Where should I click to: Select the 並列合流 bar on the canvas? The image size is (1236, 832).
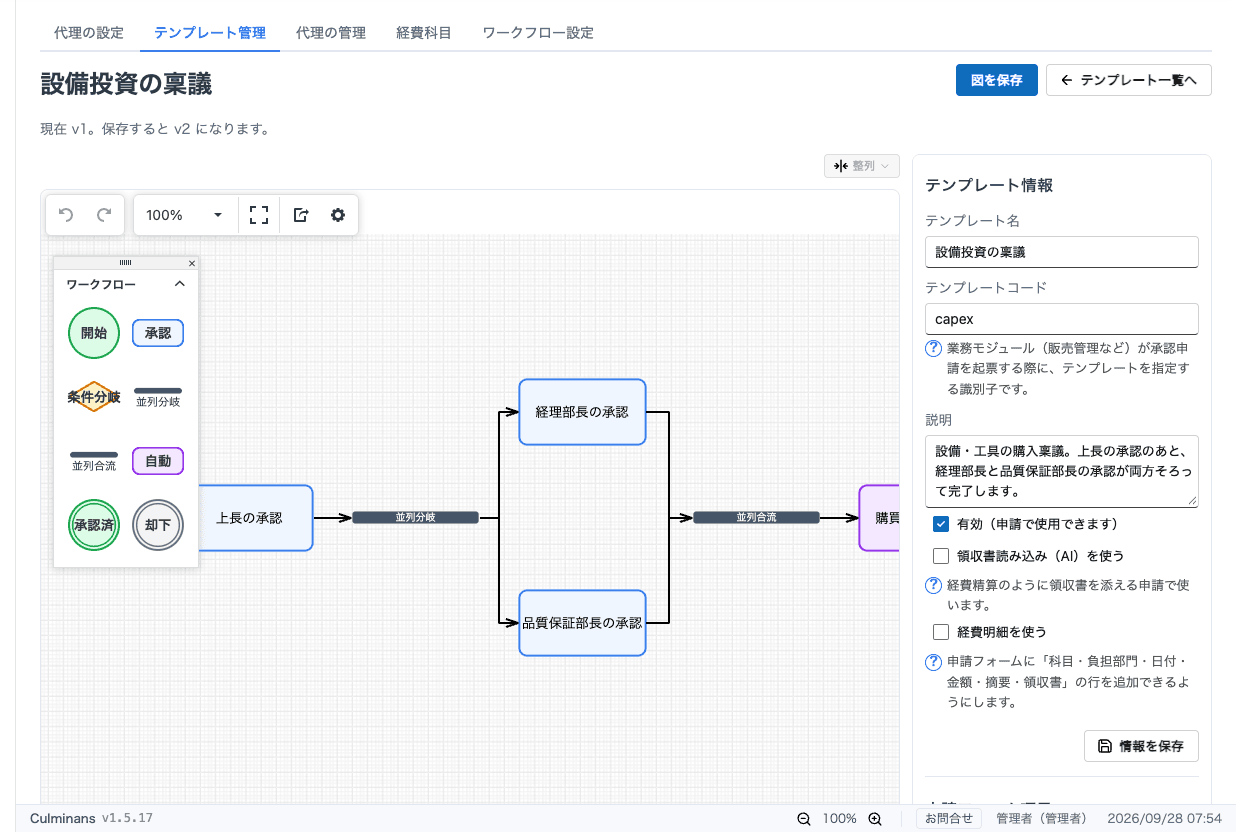[x=756, y=518]
